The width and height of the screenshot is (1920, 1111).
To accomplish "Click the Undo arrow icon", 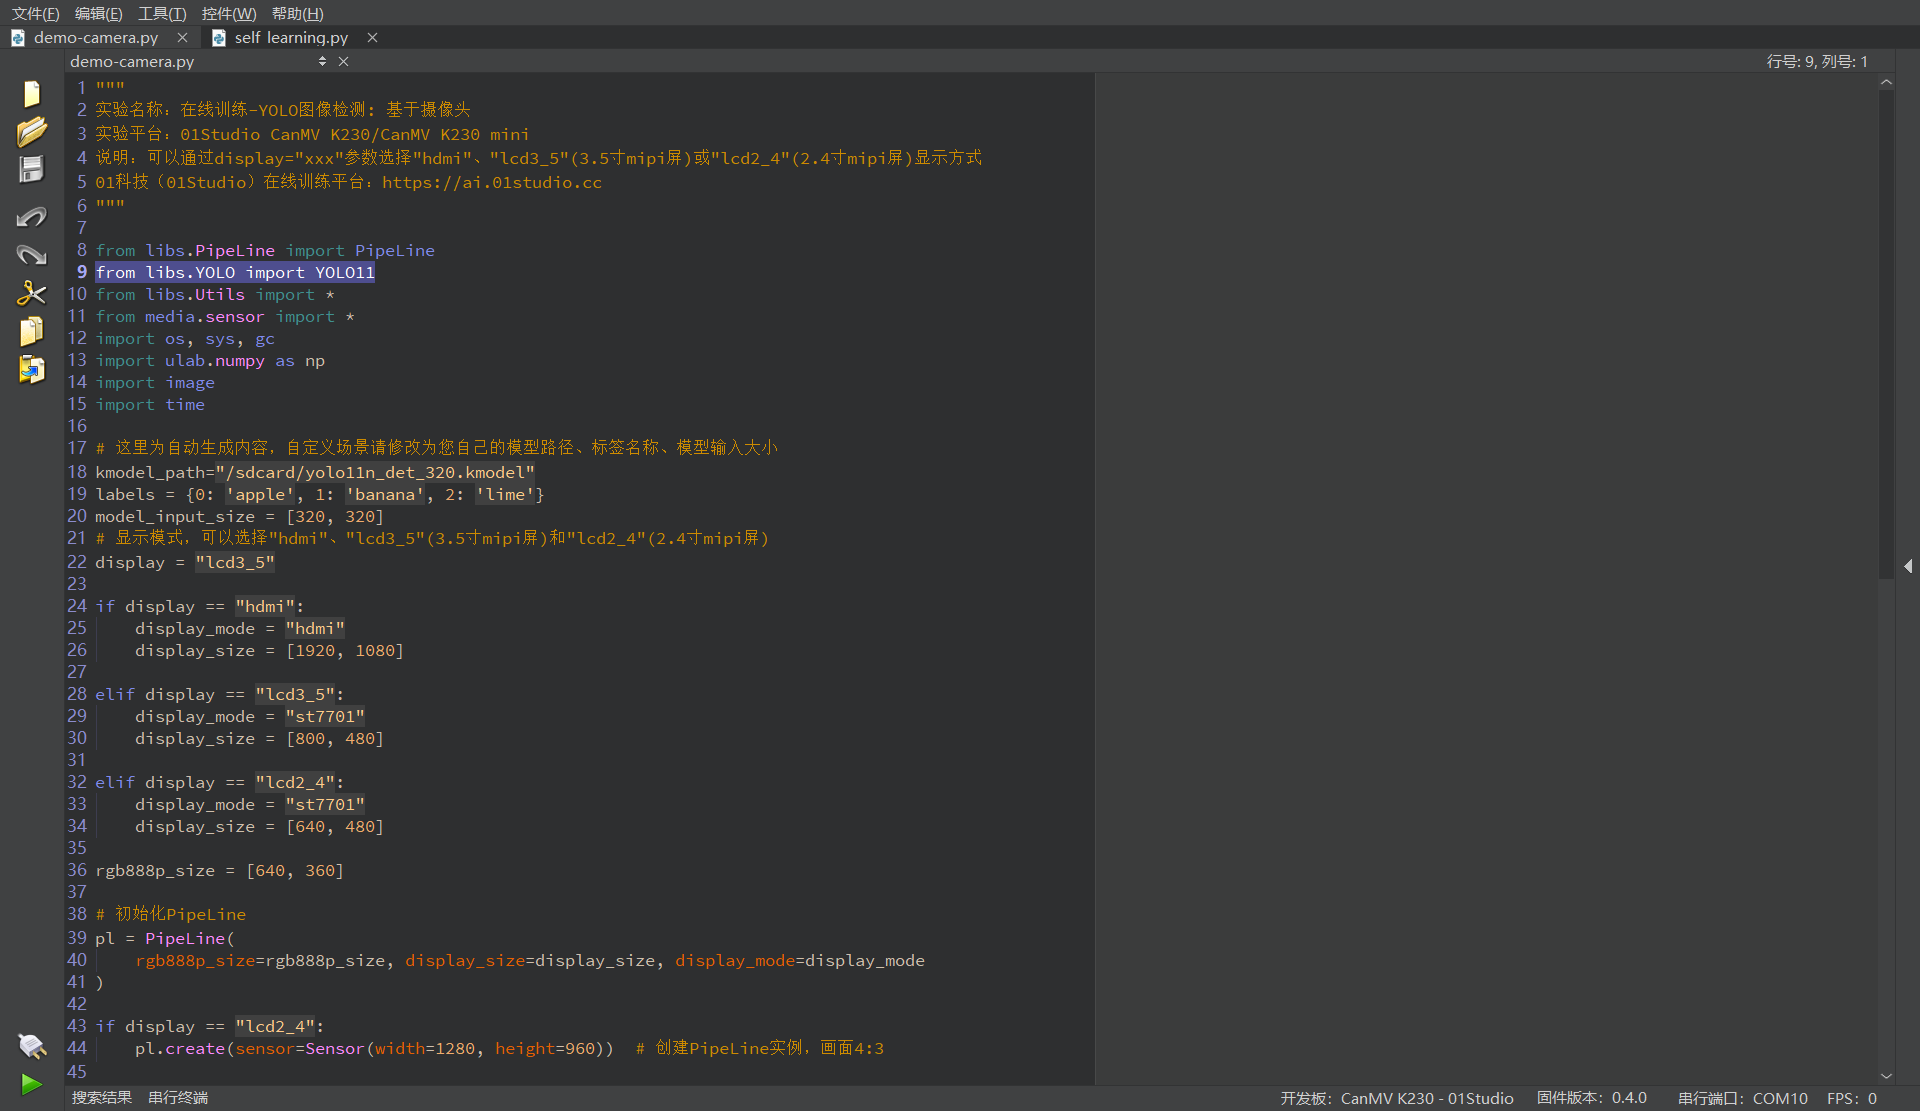I will point(31,216).
